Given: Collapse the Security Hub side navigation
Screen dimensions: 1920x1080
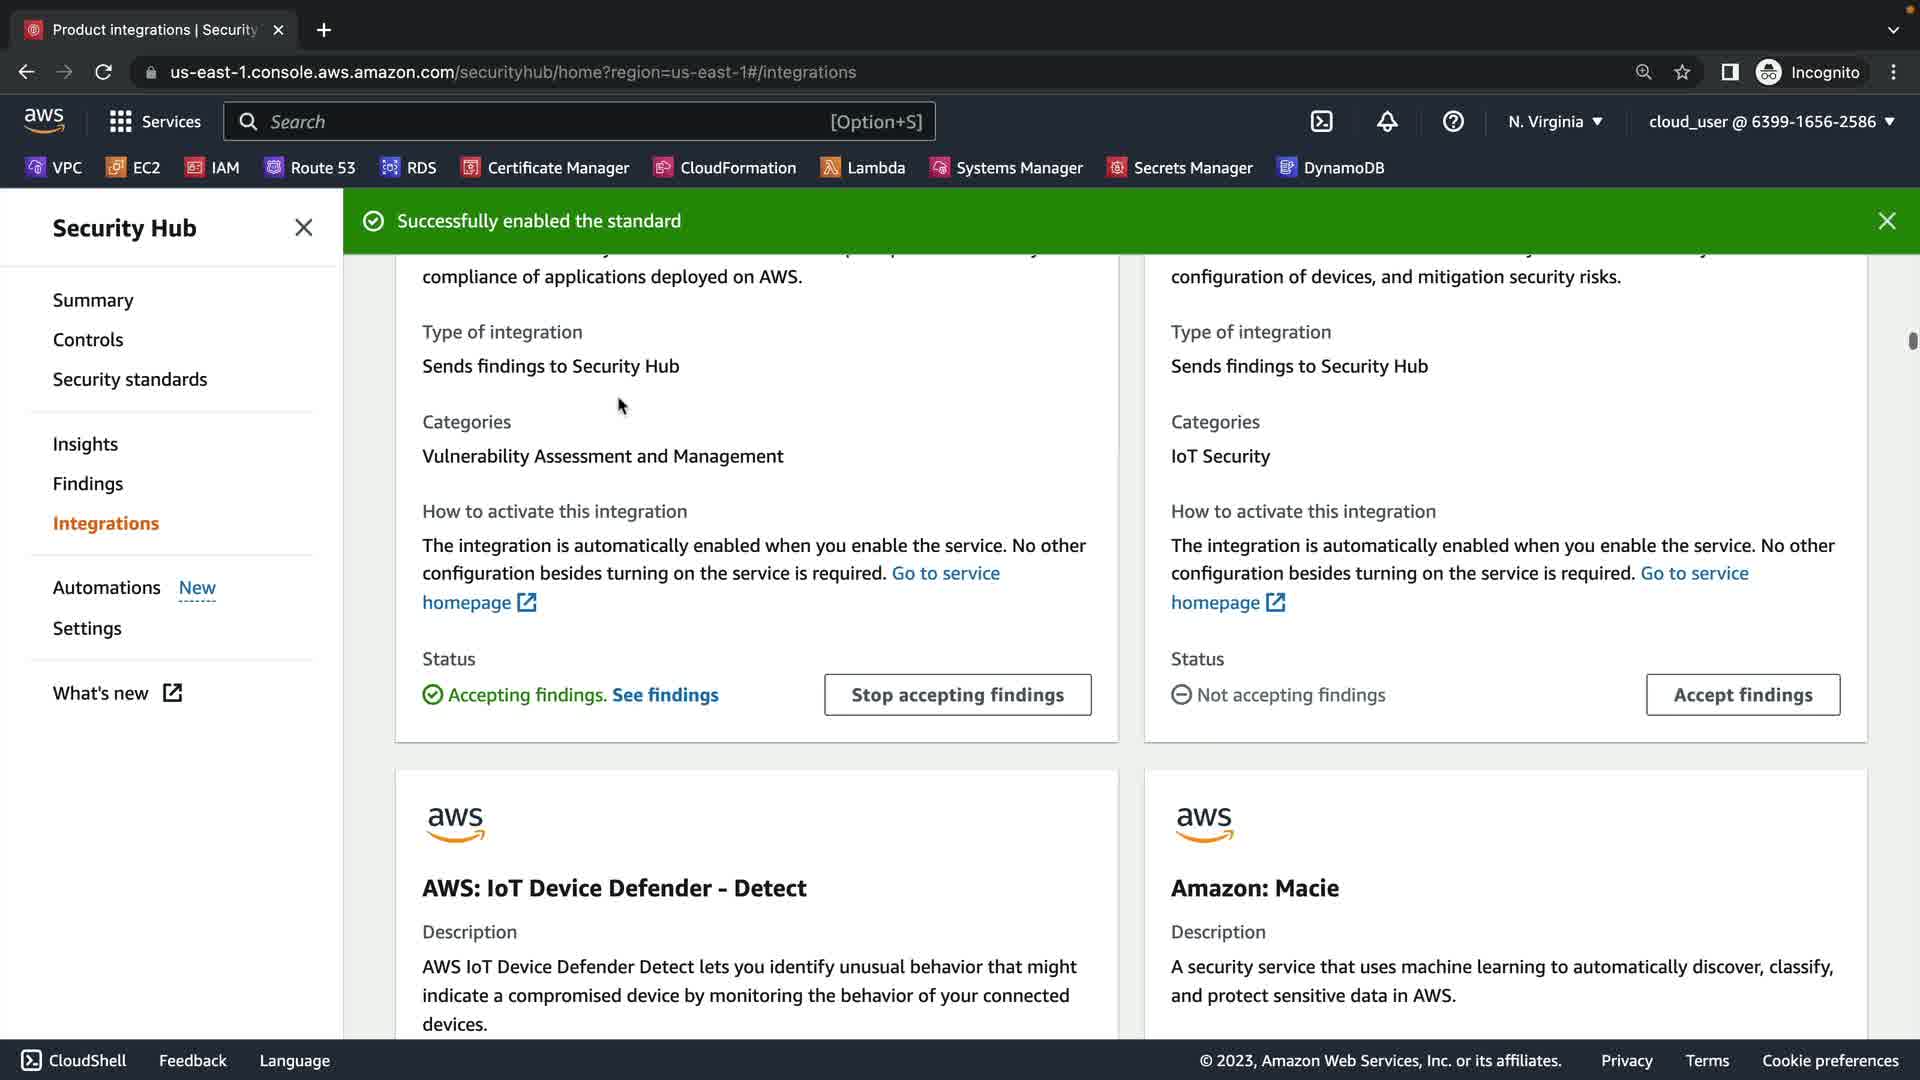Looking at the screenshot, I should click(303, 228).
